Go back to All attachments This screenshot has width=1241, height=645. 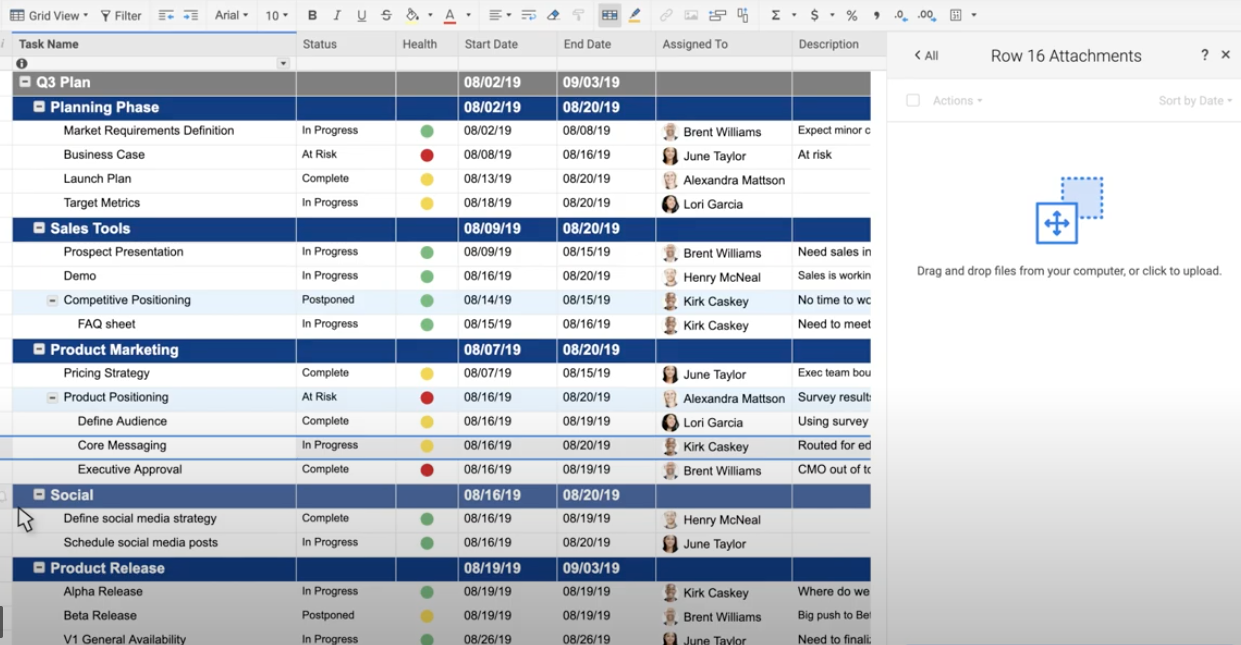pos(926,56)
